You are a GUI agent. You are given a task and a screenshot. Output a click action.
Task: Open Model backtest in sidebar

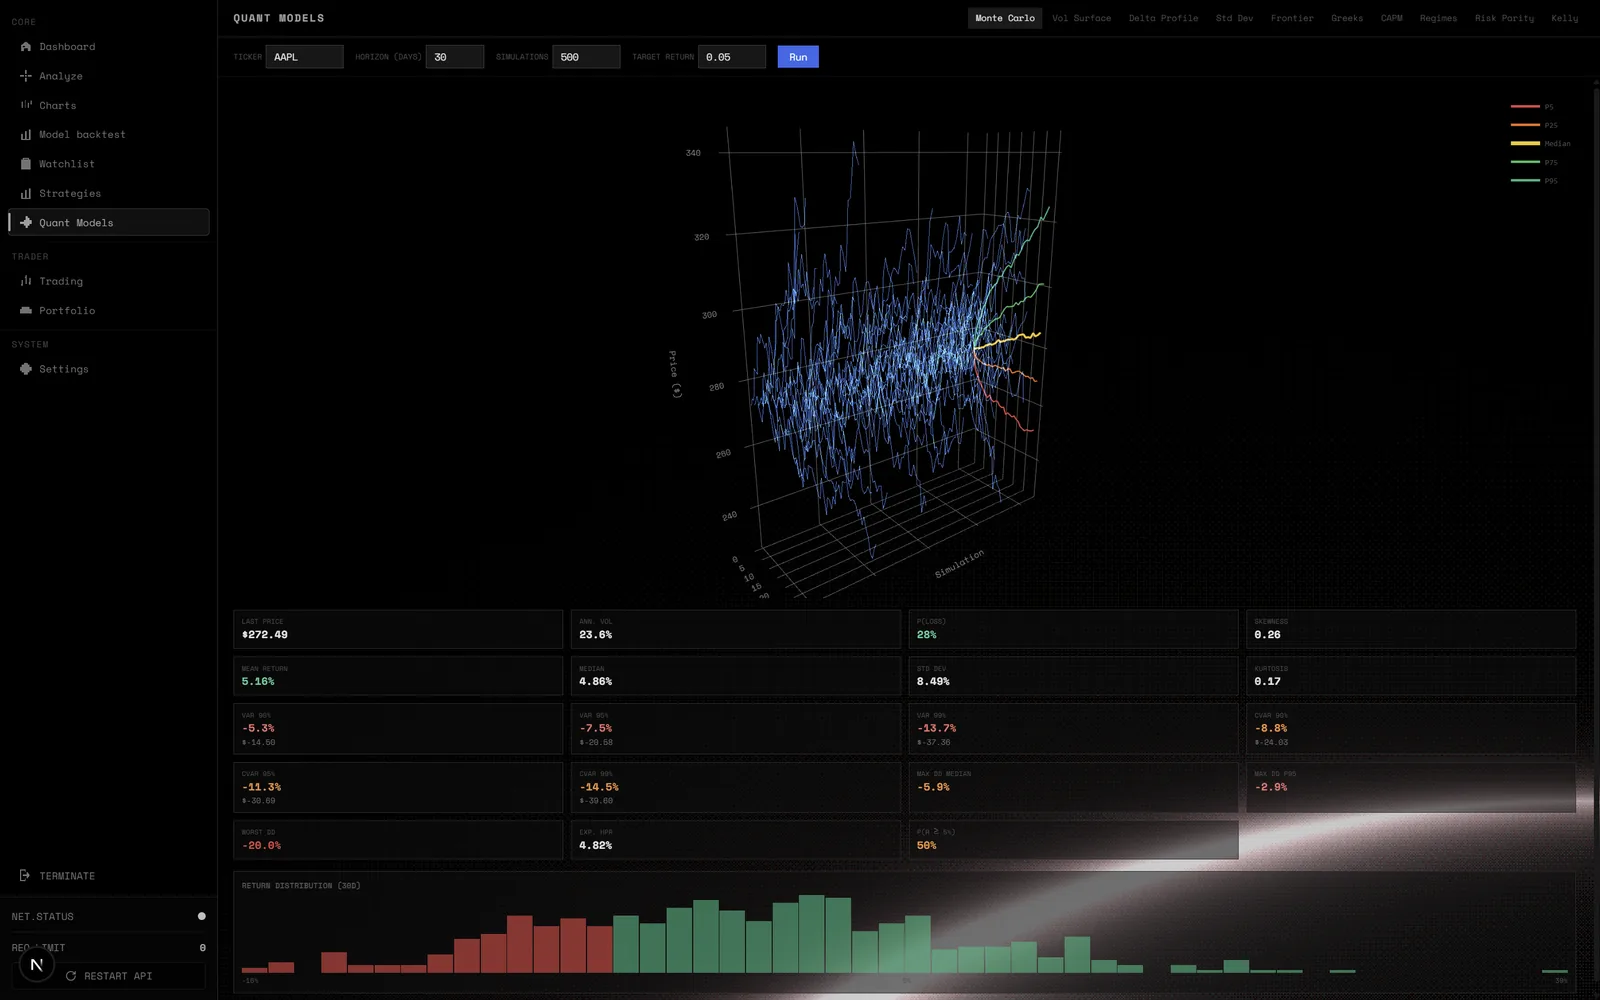pos(109,134)
